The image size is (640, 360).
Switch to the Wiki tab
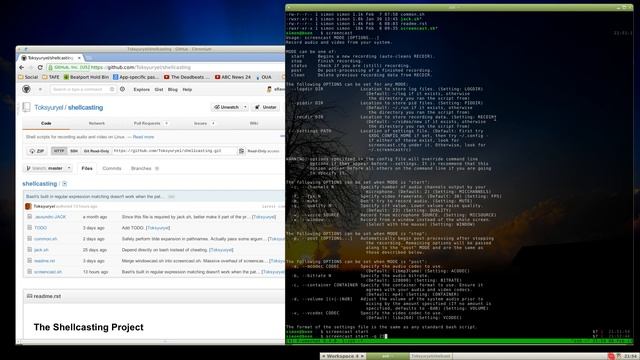coord(254,123)
